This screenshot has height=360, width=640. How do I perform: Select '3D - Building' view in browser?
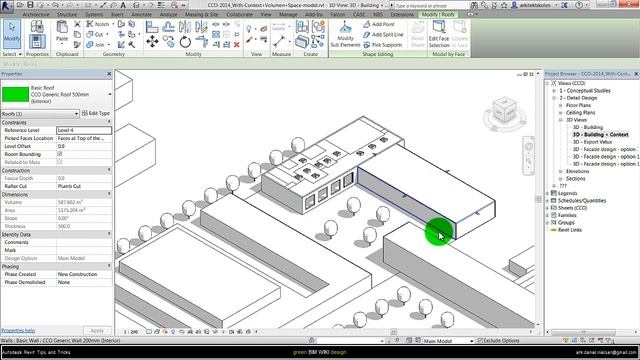point(588,127)
